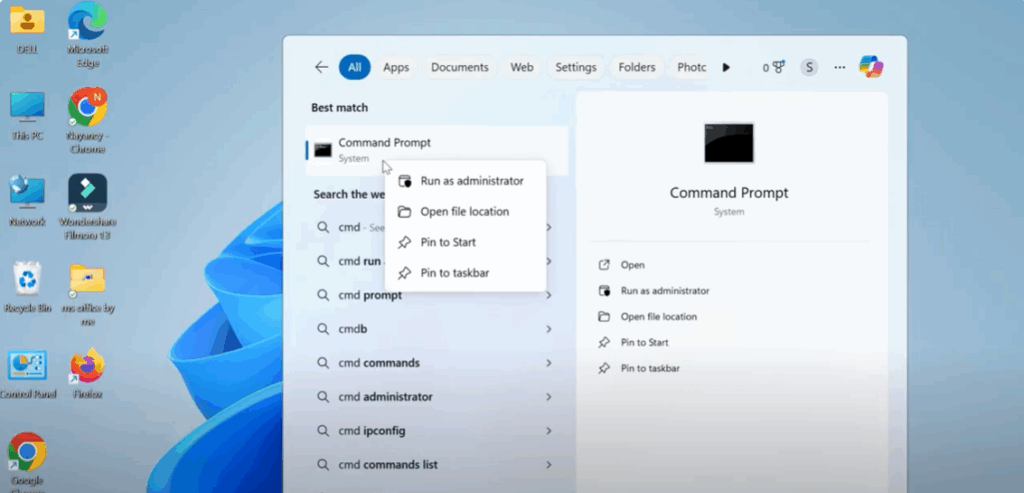Viewport: 1024px width, 493px height.
Task: Click the large Command Prompt preview thumbnail
Action: coord(729,142)
